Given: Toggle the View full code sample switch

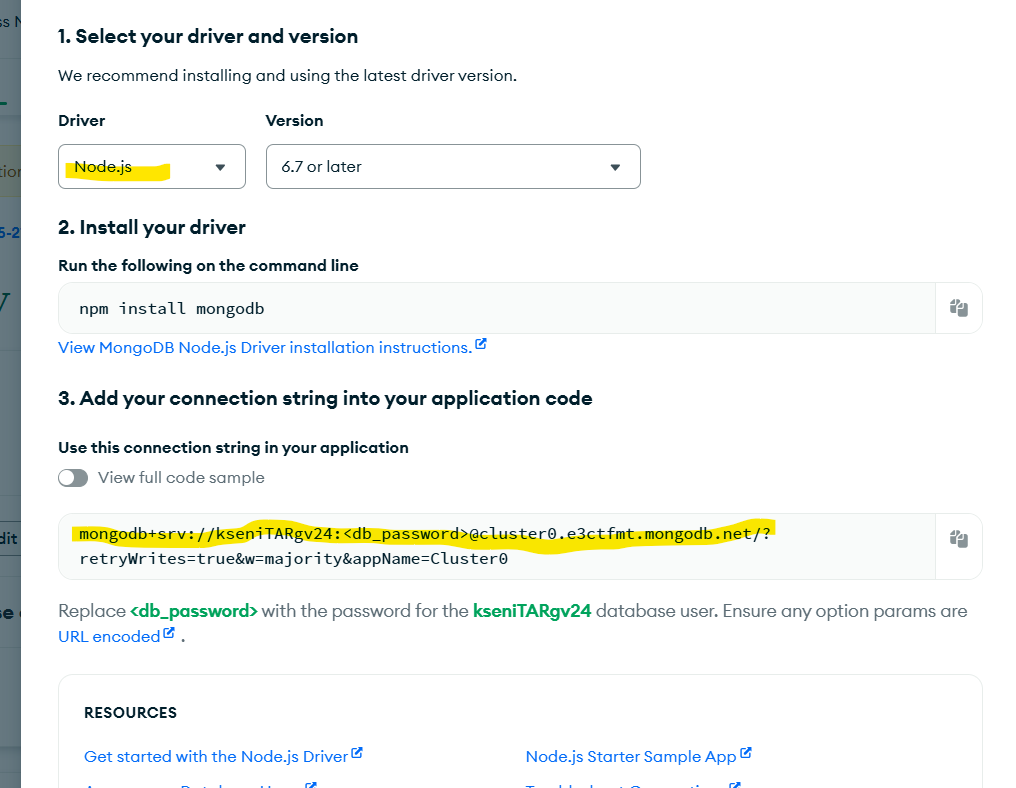Looking at the screenshot, I should coord(73,478).
